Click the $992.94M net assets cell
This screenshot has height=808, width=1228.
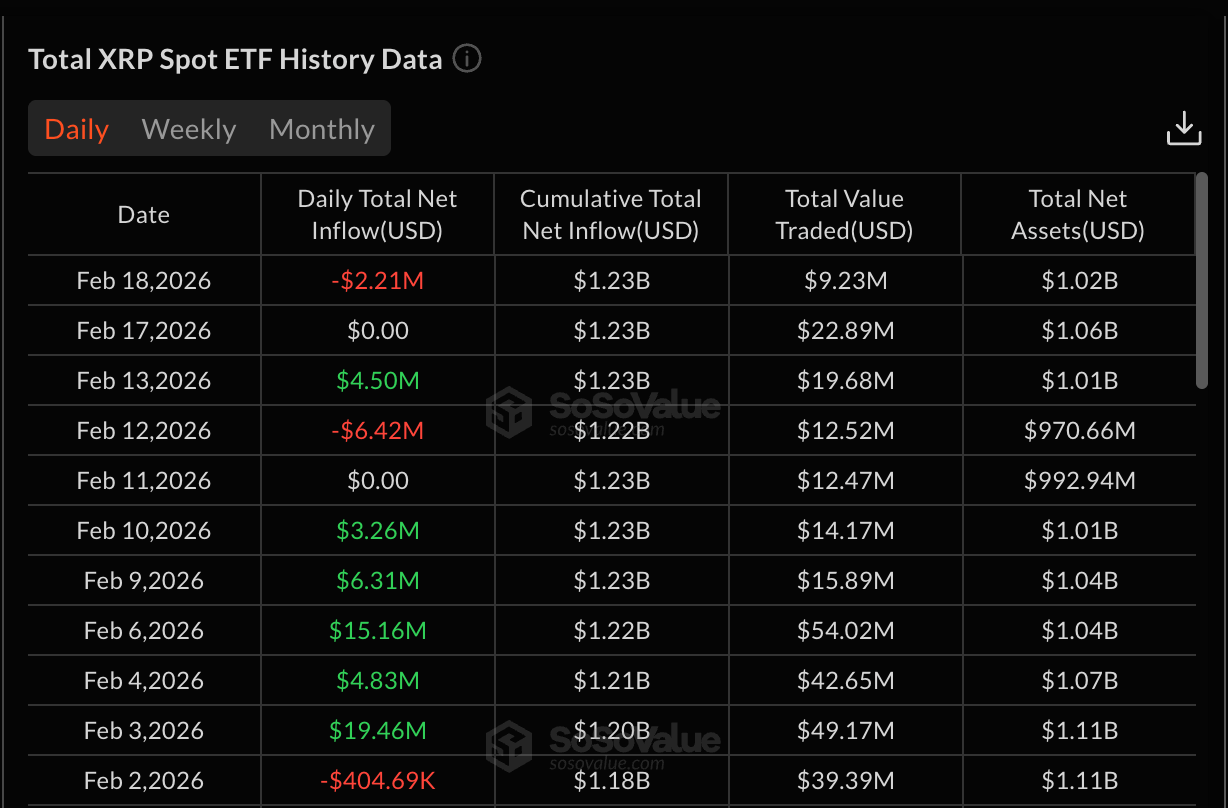coord(1079,481)
